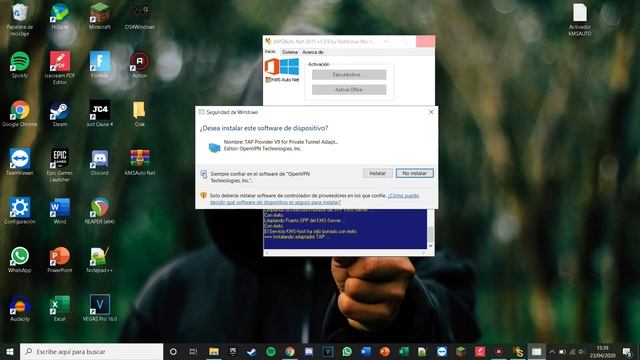Select the Activador KMSAUTO file on desktop
The image size is (640, 360).
580,19
